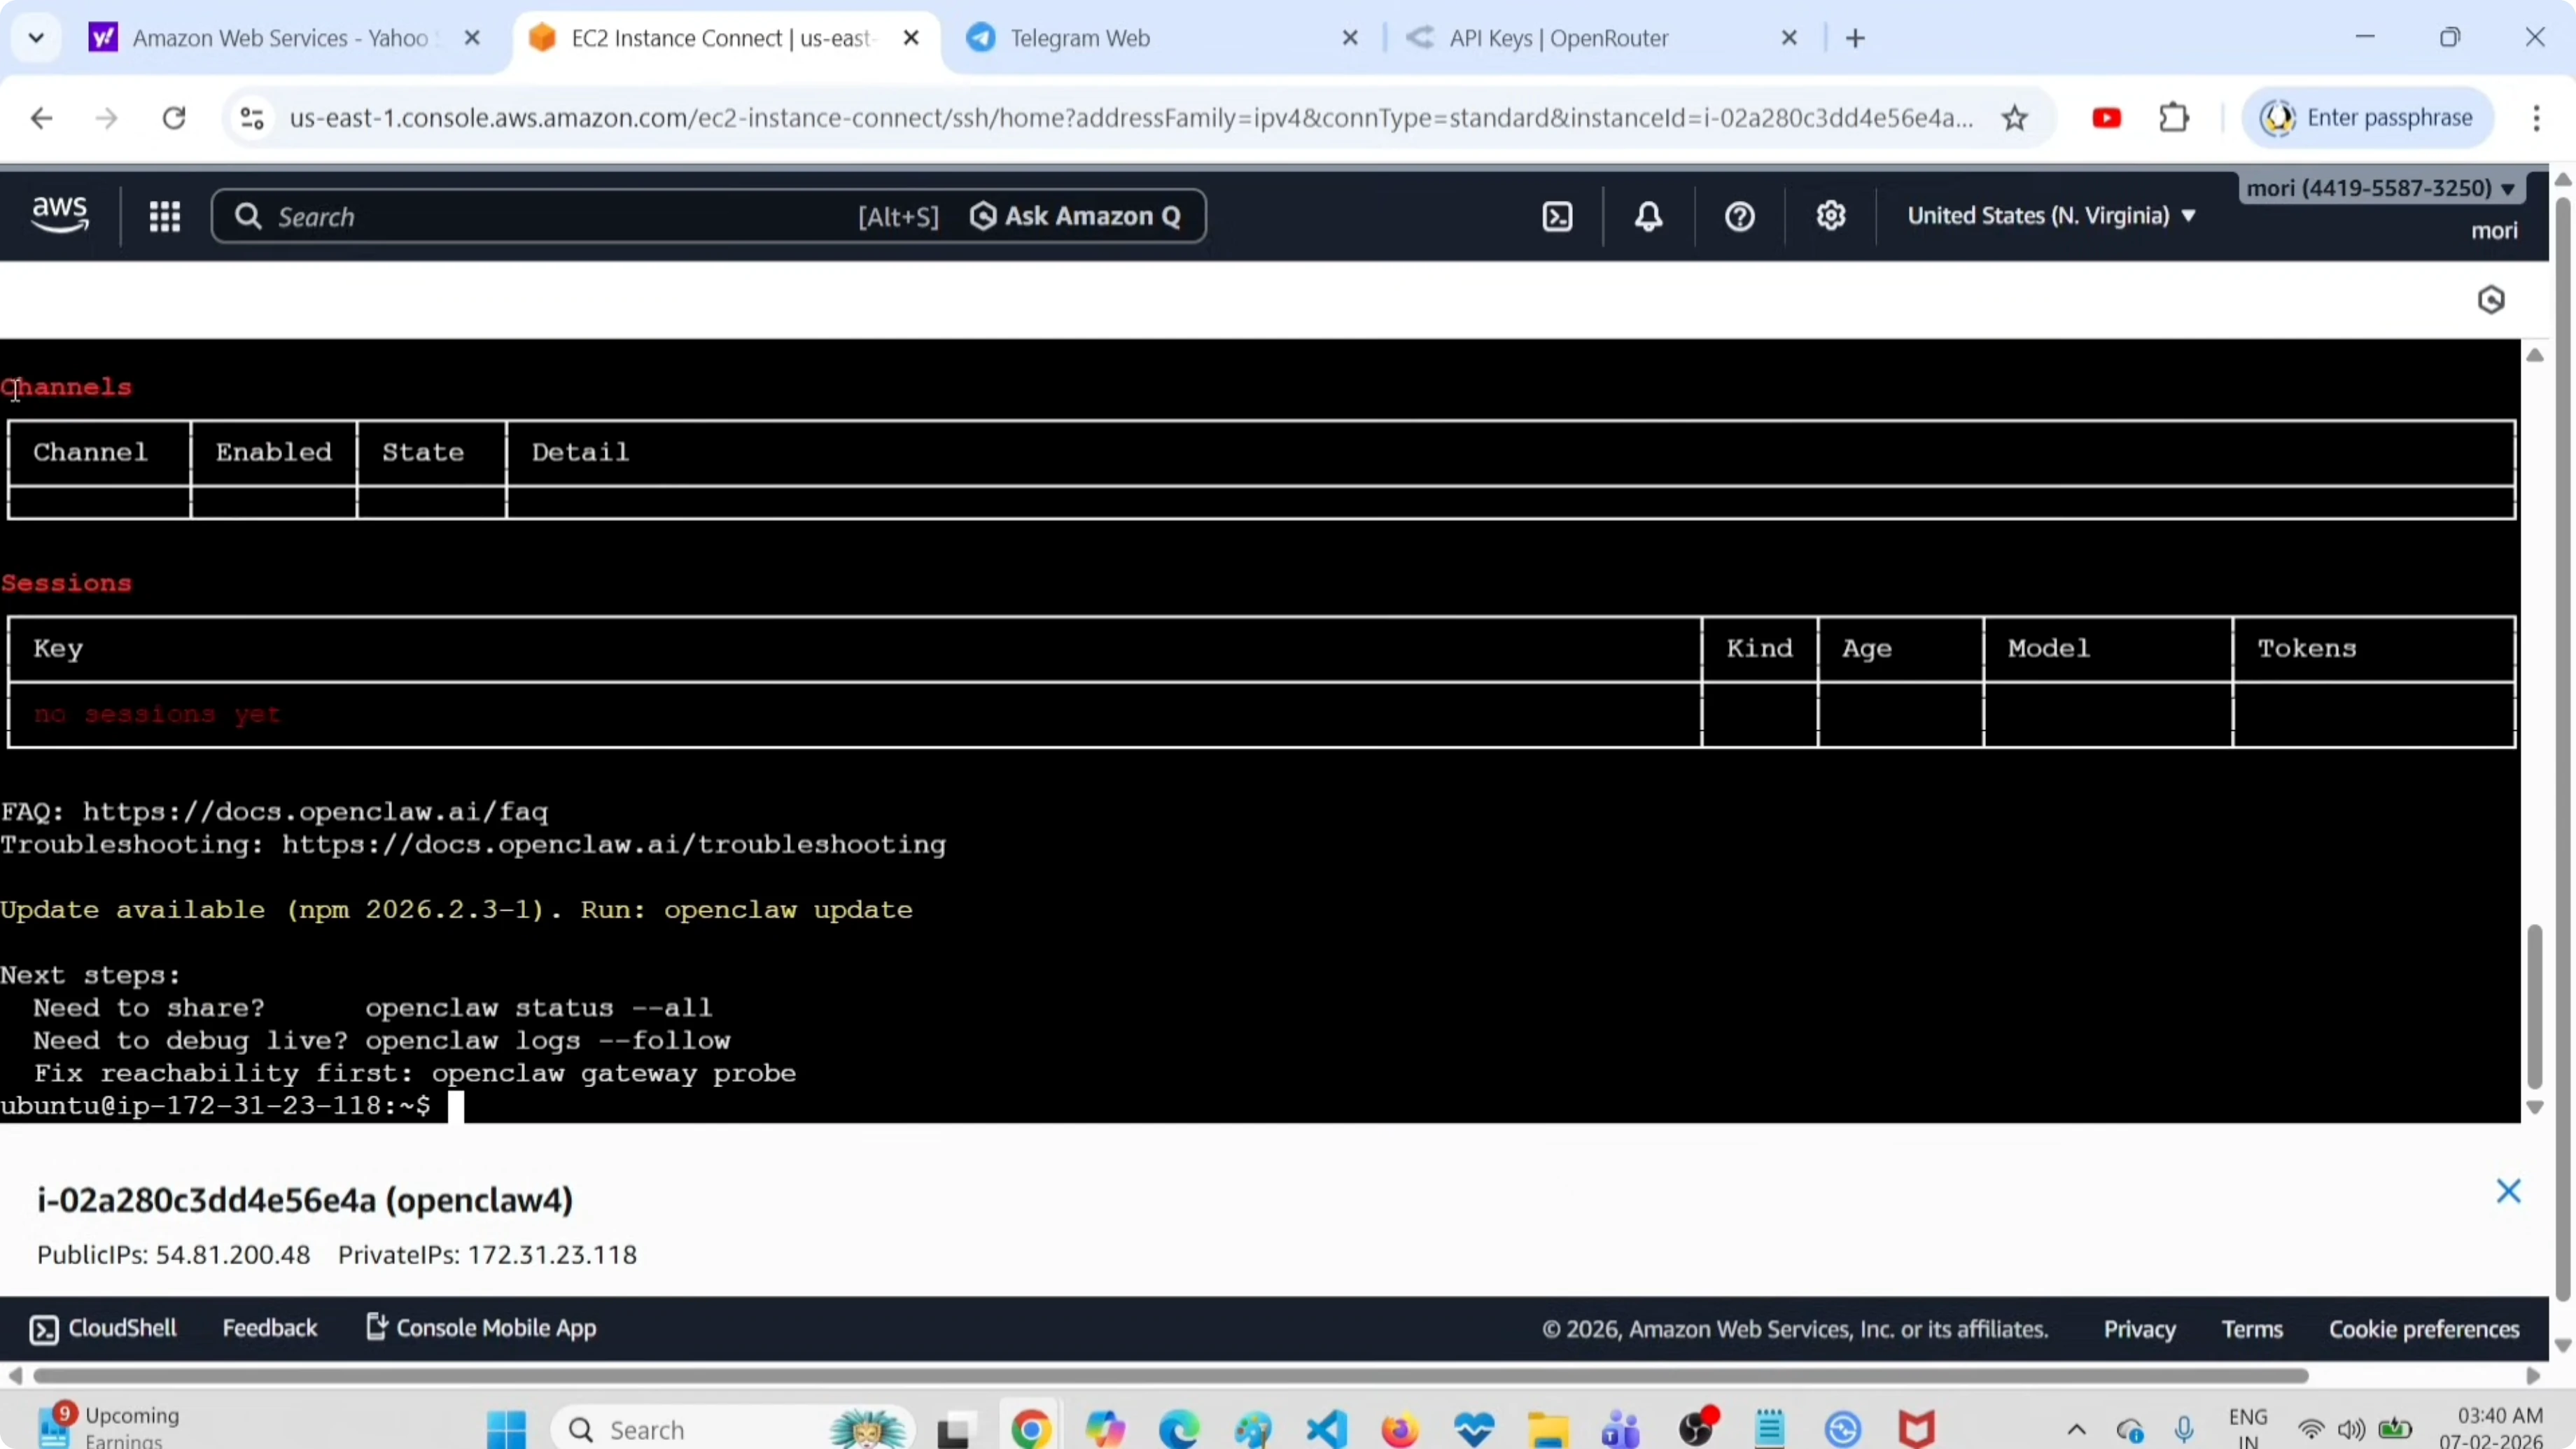Click the YouTube extension icon beside the address bar
2576x1449 pixels.
(2107, 117)
